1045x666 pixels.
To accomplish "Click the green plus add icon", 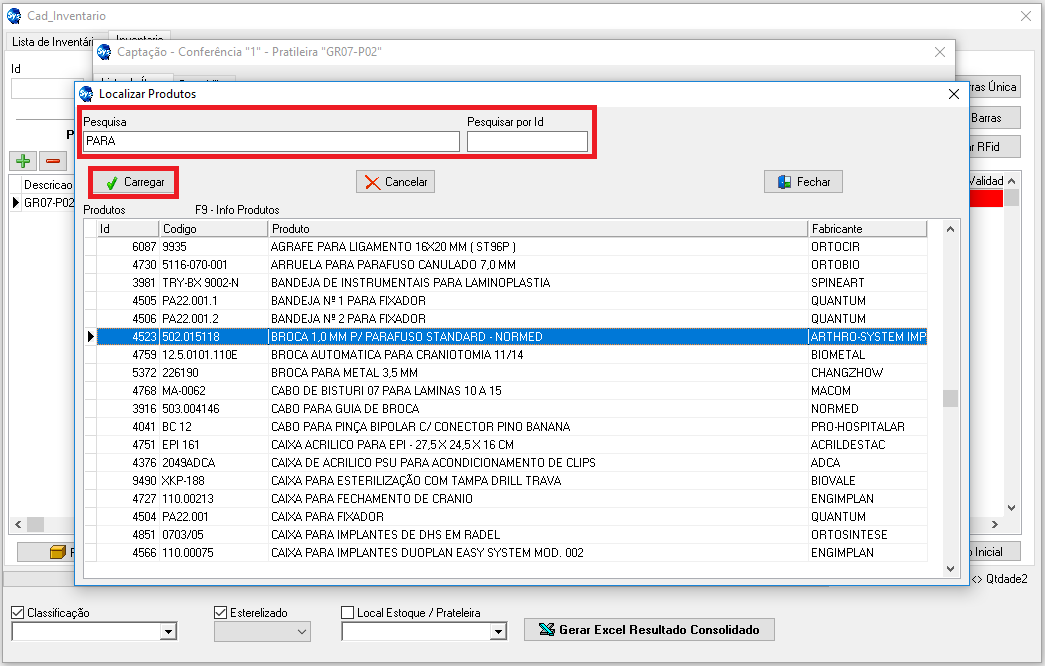I will (22, 160).
